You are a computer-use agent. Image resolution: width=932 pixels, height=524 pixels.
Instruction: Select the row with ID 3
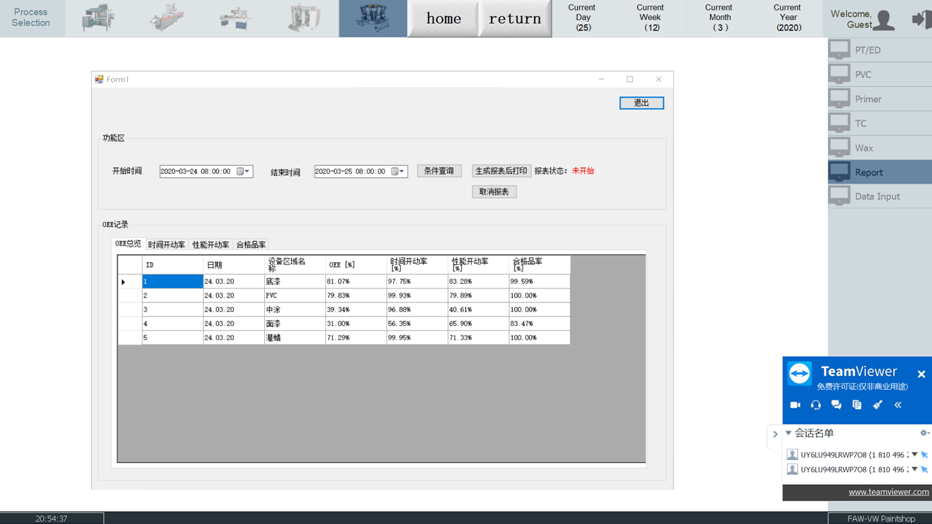[x=172, y=310]
